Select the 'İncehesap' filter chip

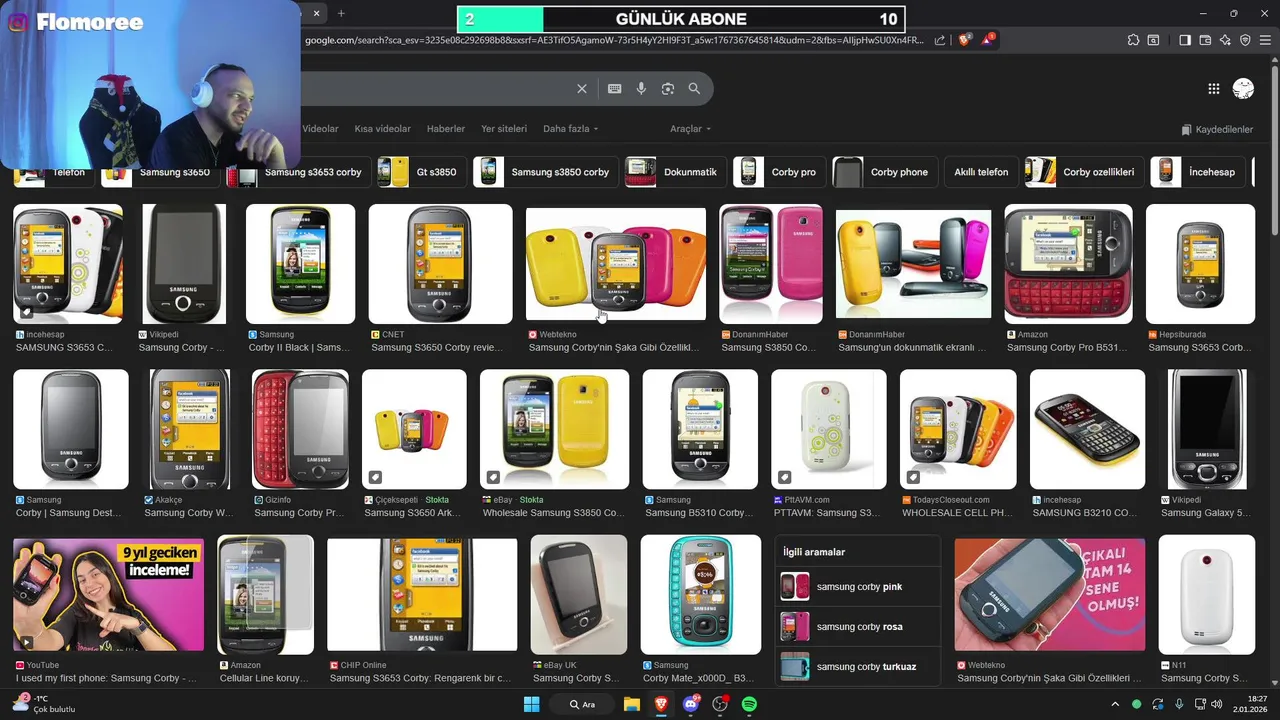coord(1197,172)
